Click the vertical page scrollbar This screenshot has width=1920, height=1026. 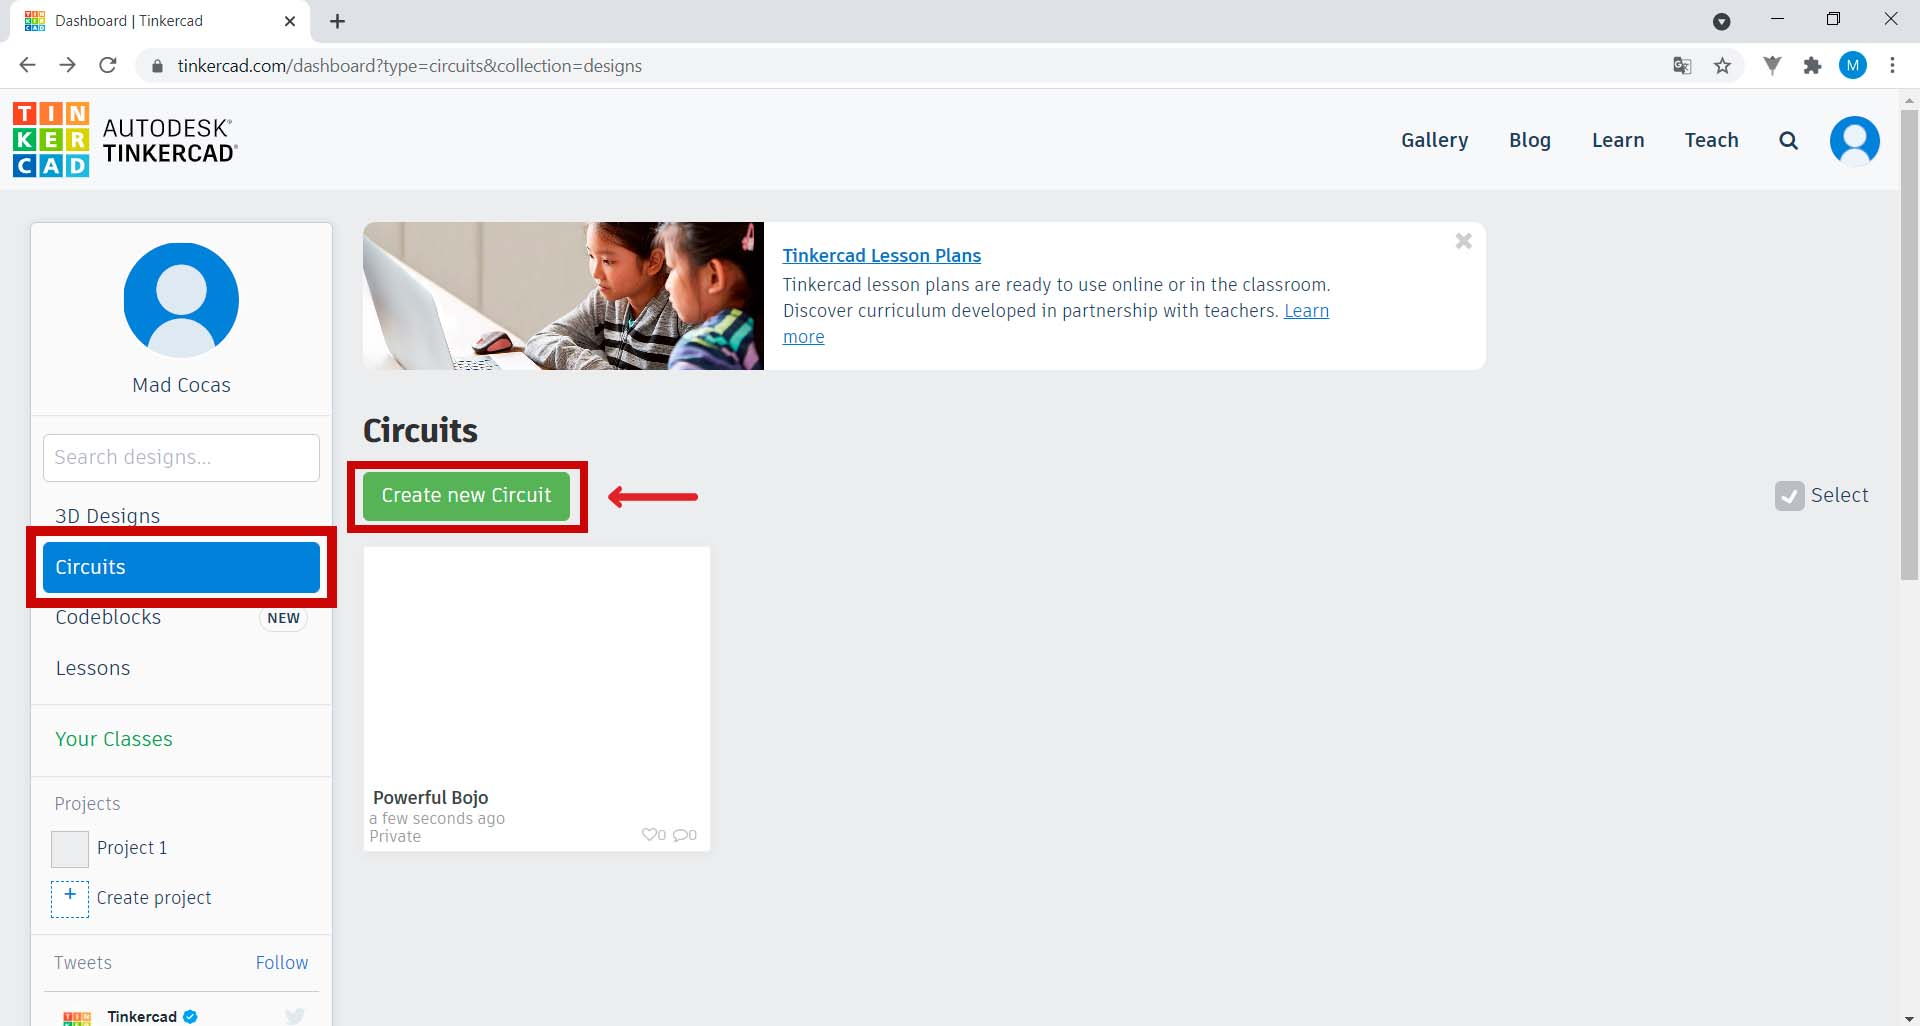(x=1909, y=345)
